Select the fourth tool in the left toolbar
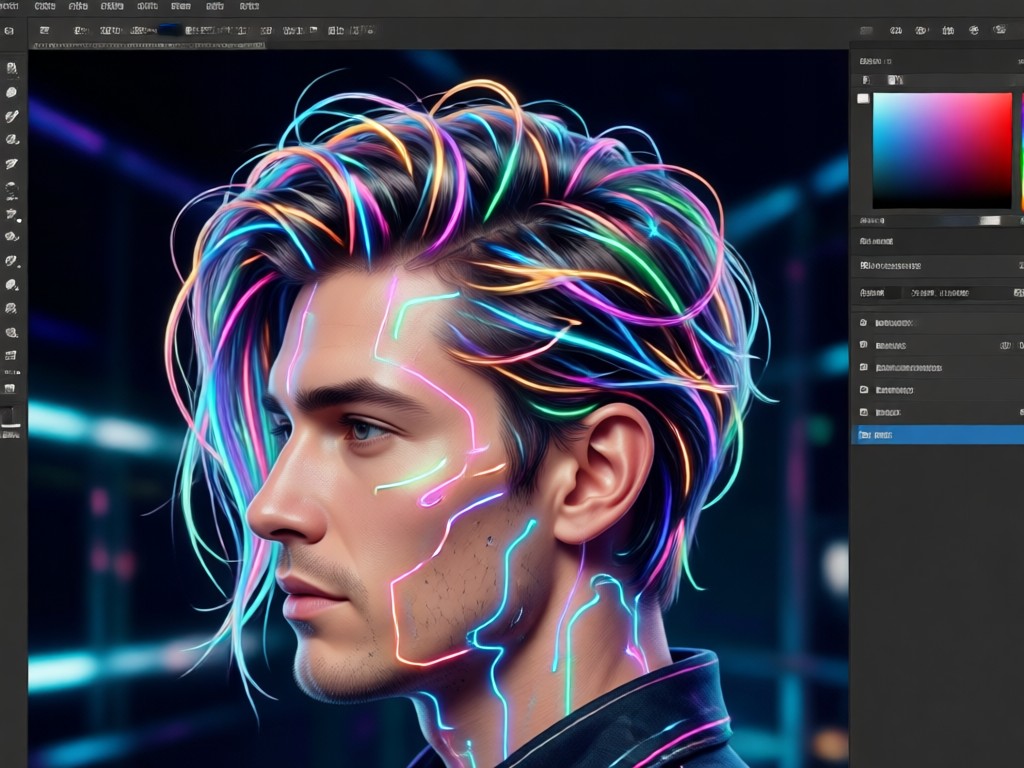This screenshot has height=768, width=1024. tap(11, 140)
